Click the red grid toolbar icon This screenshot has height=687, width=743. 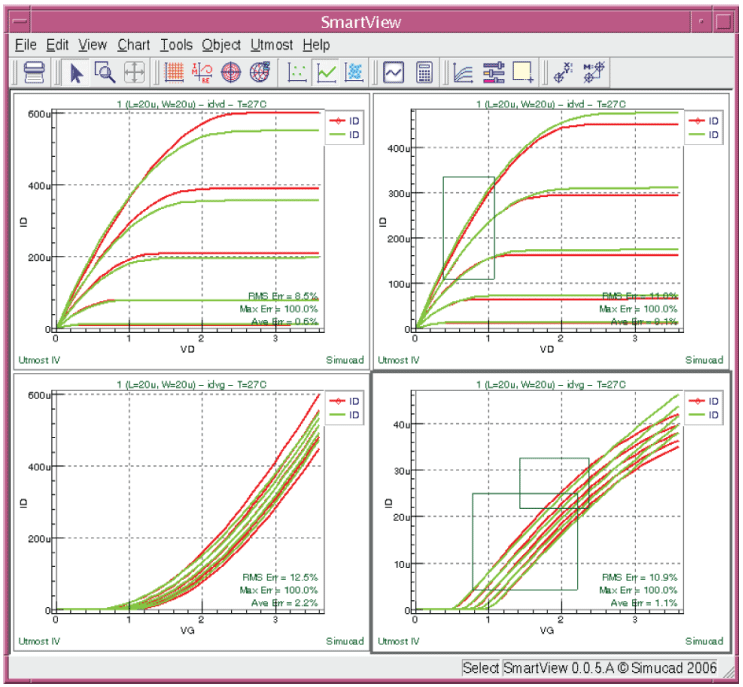pyautogui.click(x=174, y=72)
